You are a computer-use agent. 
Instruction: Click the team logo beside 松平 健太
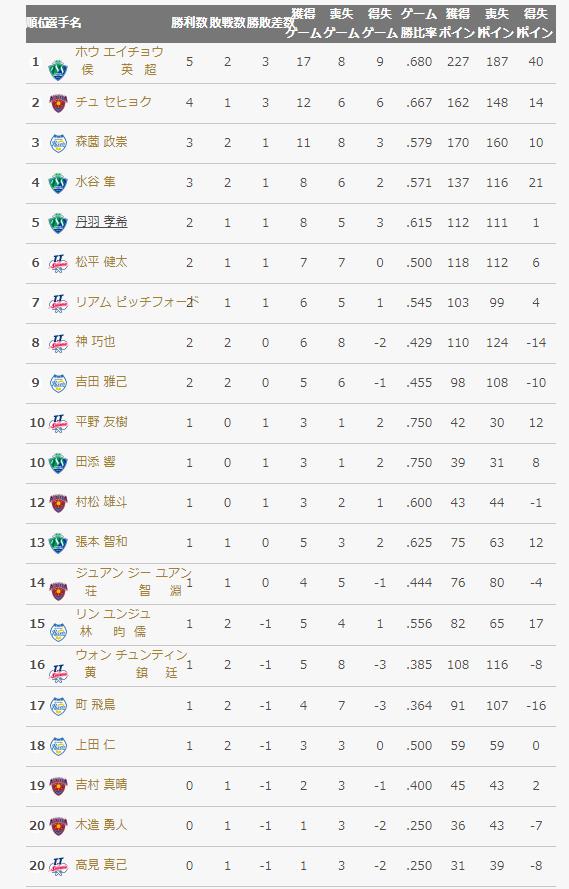[58, 263]
